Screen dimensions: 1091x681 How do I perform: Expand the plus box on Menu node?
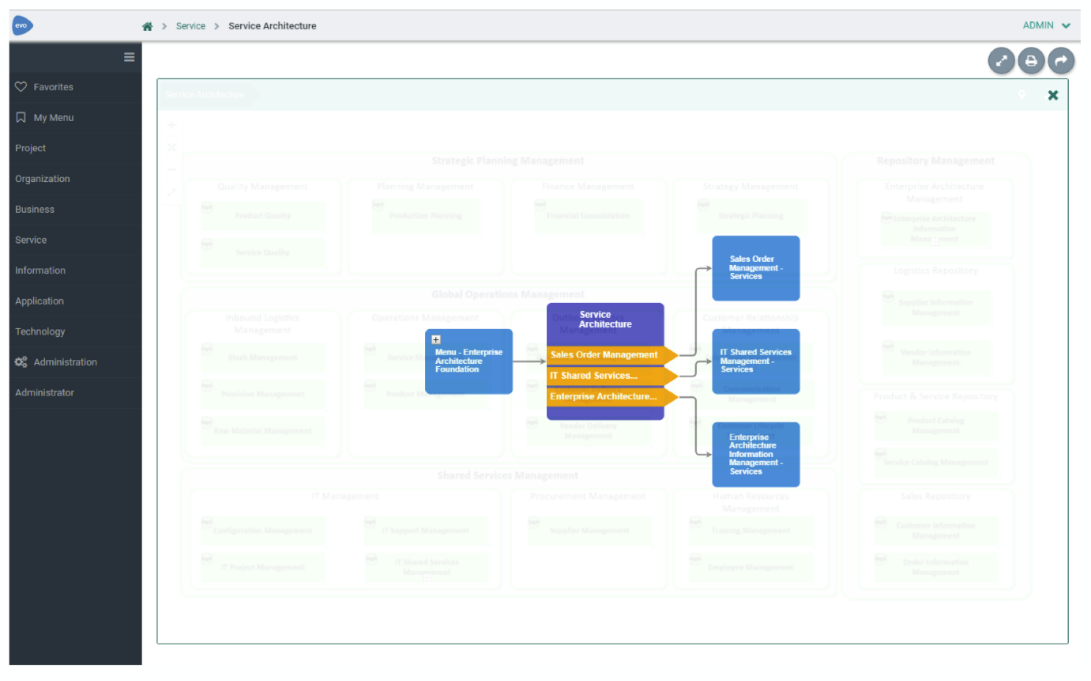pyautogui.click(x=436, y=339)
